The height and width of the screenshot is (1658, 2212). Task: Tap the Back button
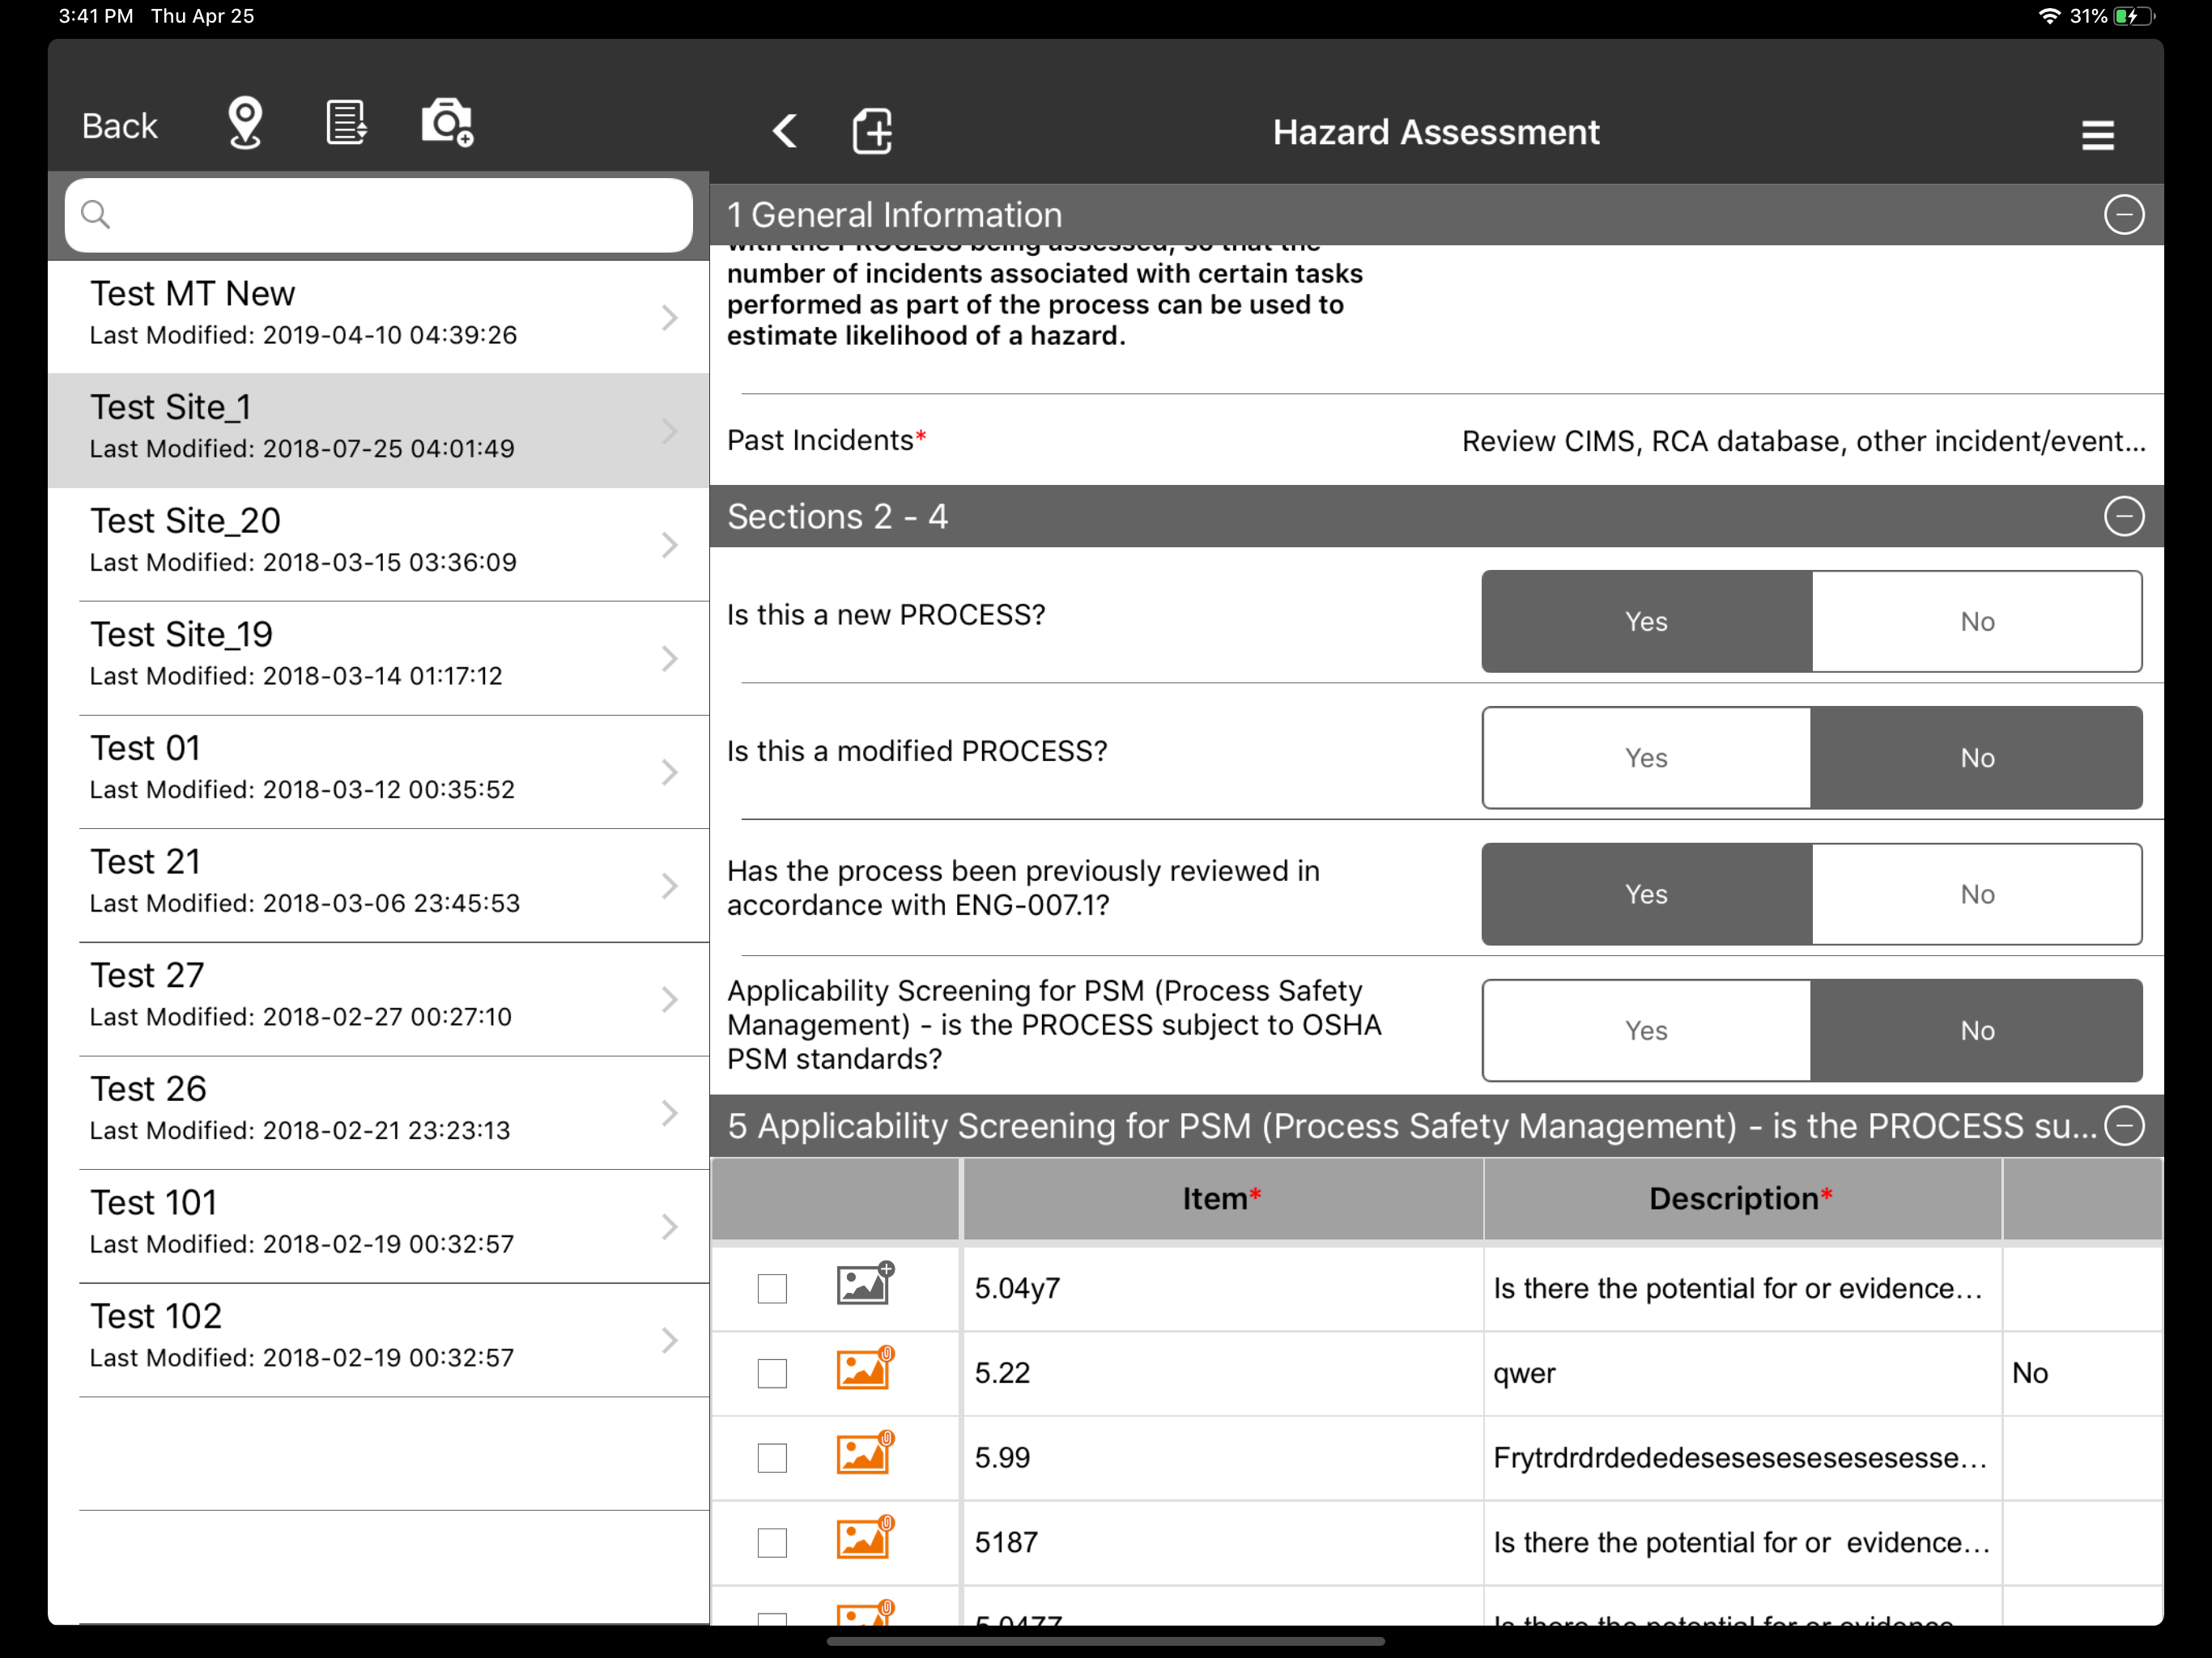[119, 126]
